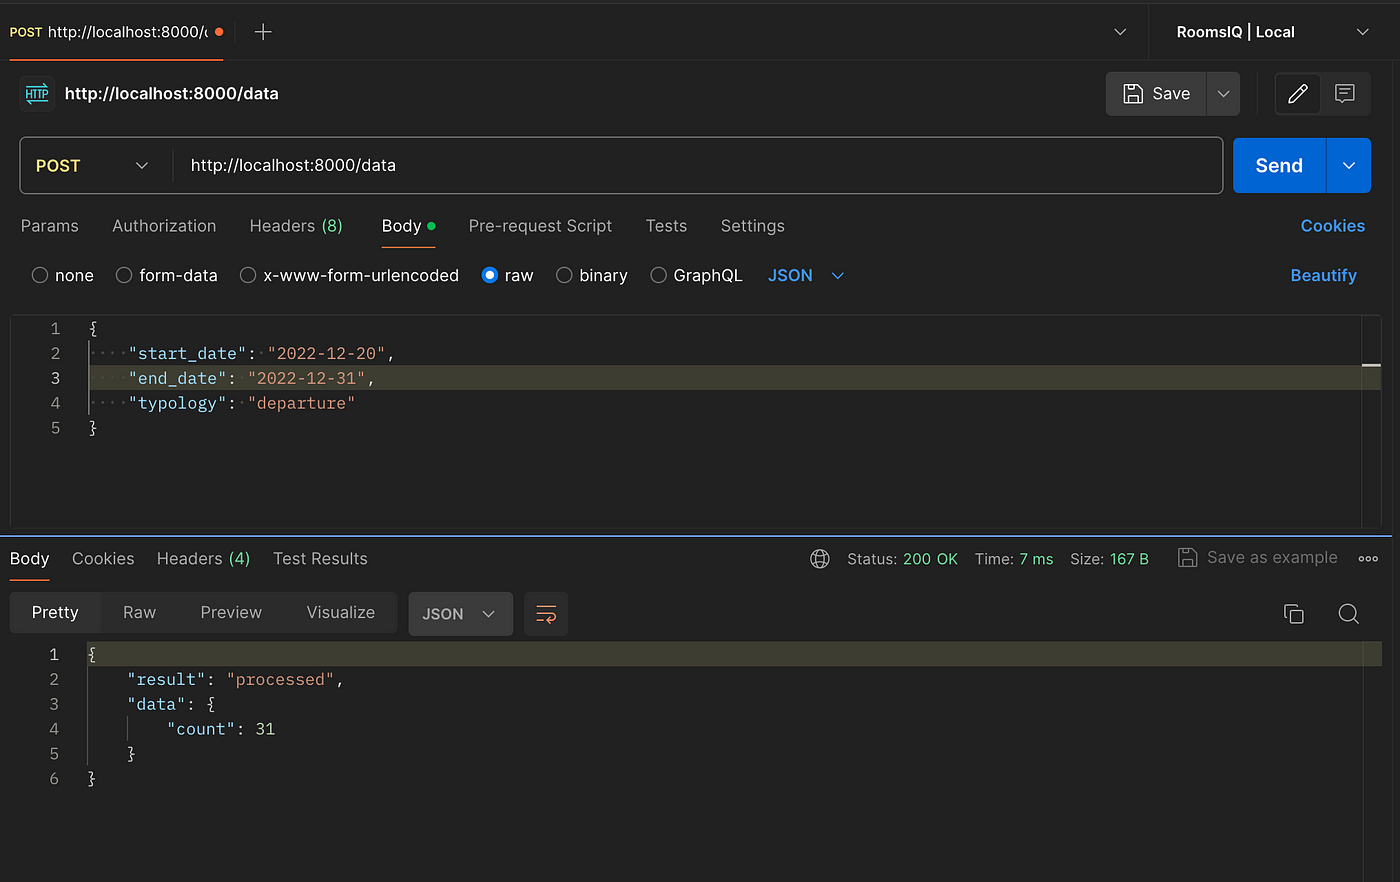Select the raw body type radio
The height and width of the screenshot is (882, 1400).
[x=490, y=275]
